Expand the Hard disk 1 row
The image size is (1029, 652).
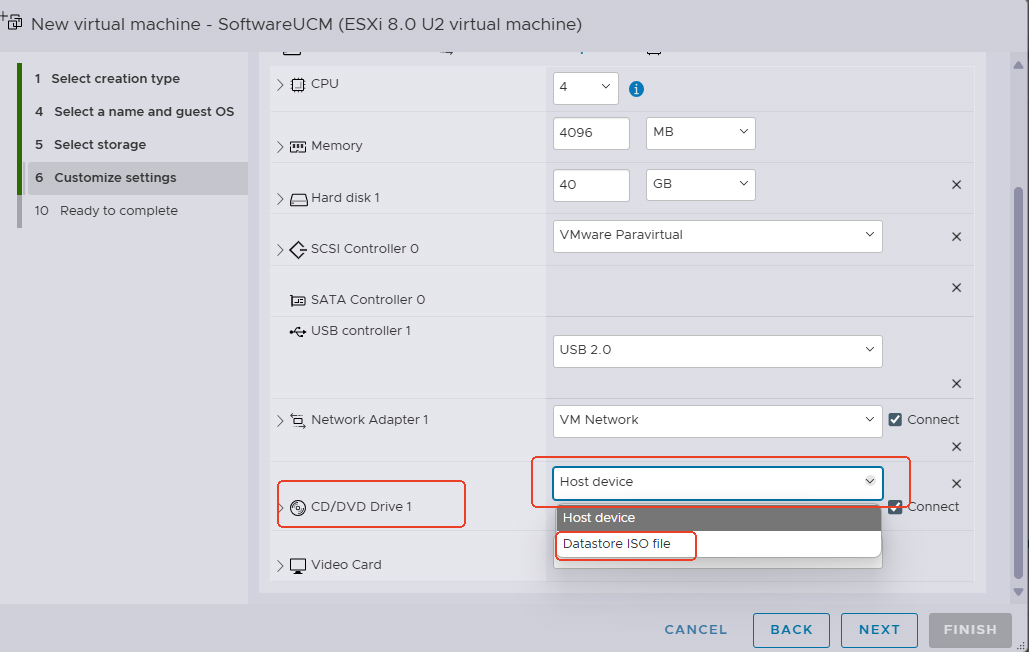(280, 199)
